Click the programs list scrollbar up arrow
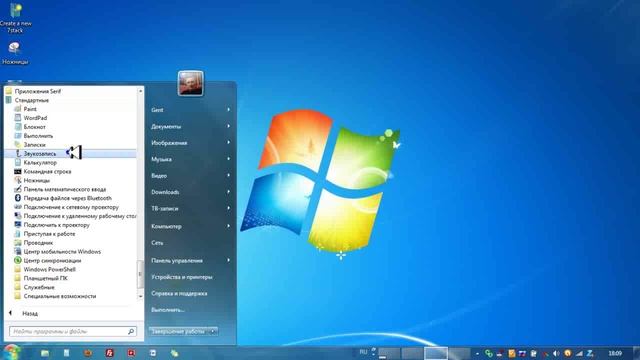The width and height of the screenshot is (640, 360). pyautogui.click(x=140, y=91)
